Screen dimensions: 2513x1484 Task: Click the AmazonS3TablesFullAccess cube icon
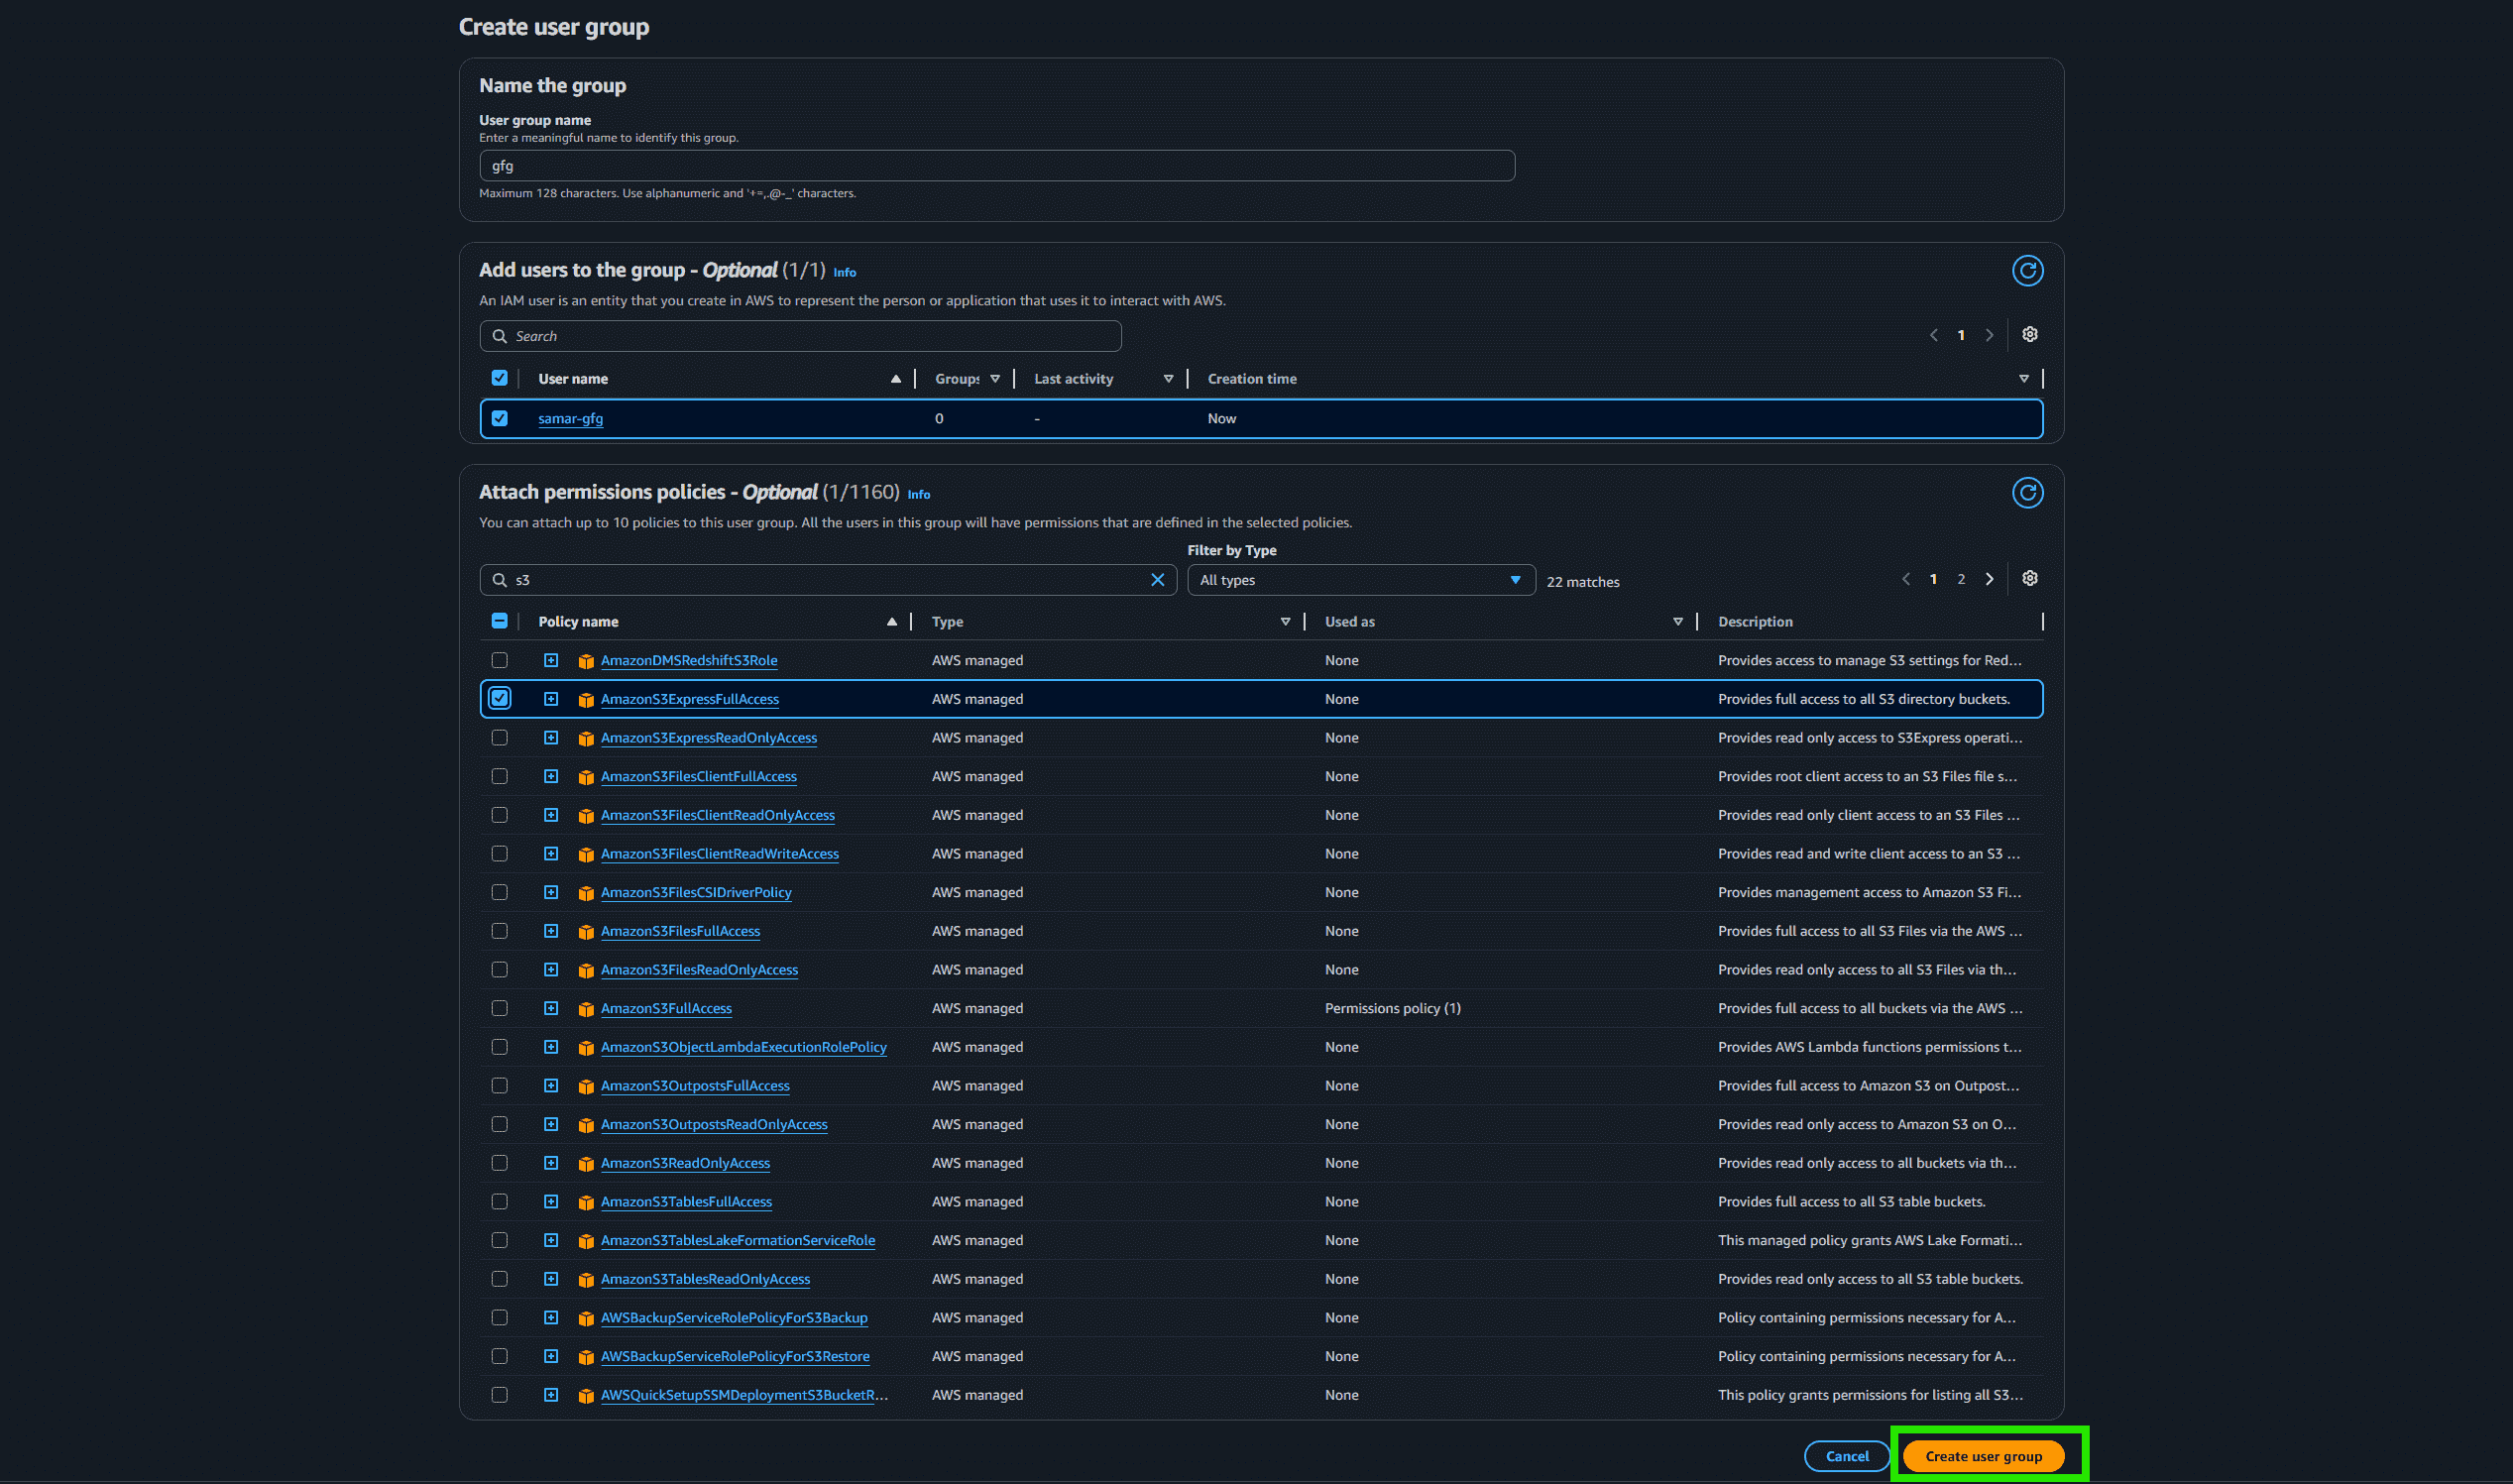click(586, 1202)
